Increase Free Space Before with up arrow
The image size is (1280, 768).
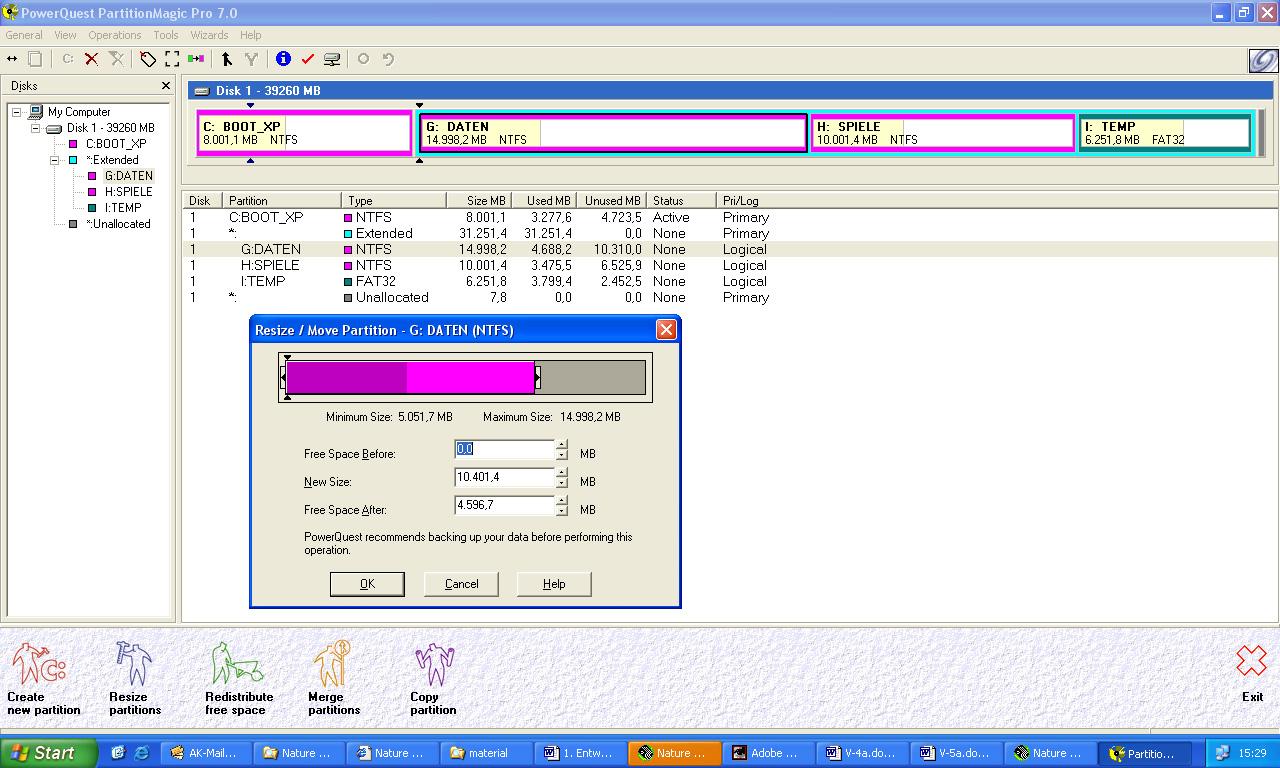point(562,445)
